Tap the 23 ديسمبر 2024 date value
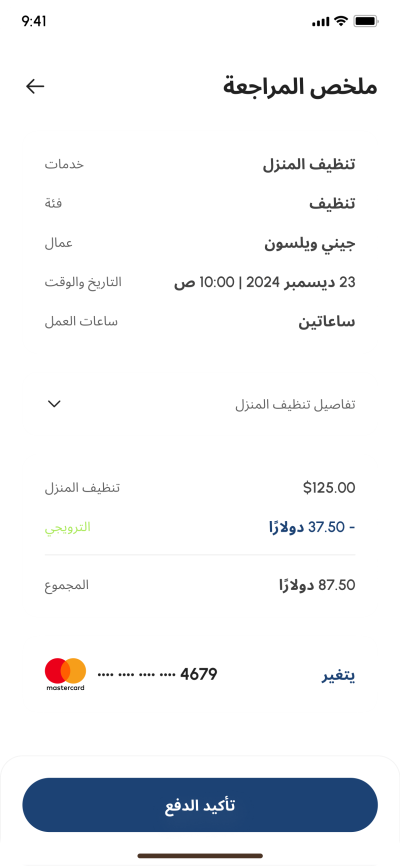Viewport: 400px width, 866px height. click(x=300, y=283)
